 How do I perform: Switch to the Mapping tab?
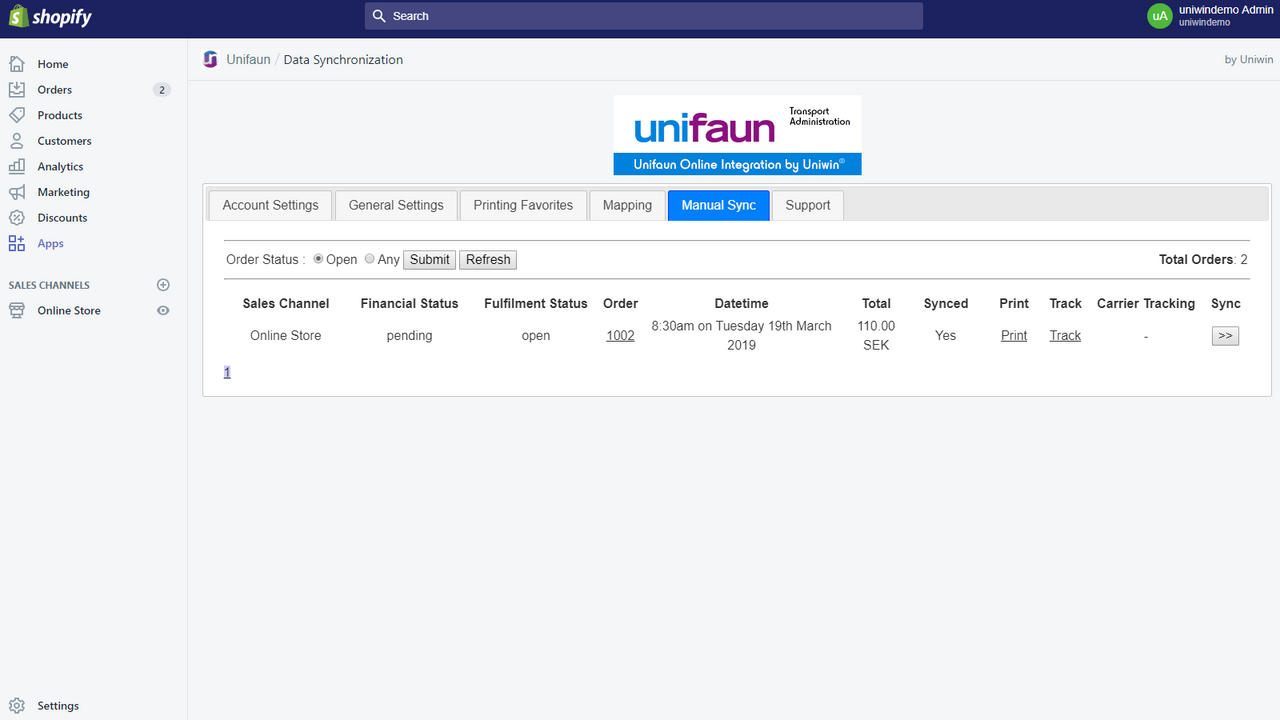pyautogui.click(x=627, y=205)
